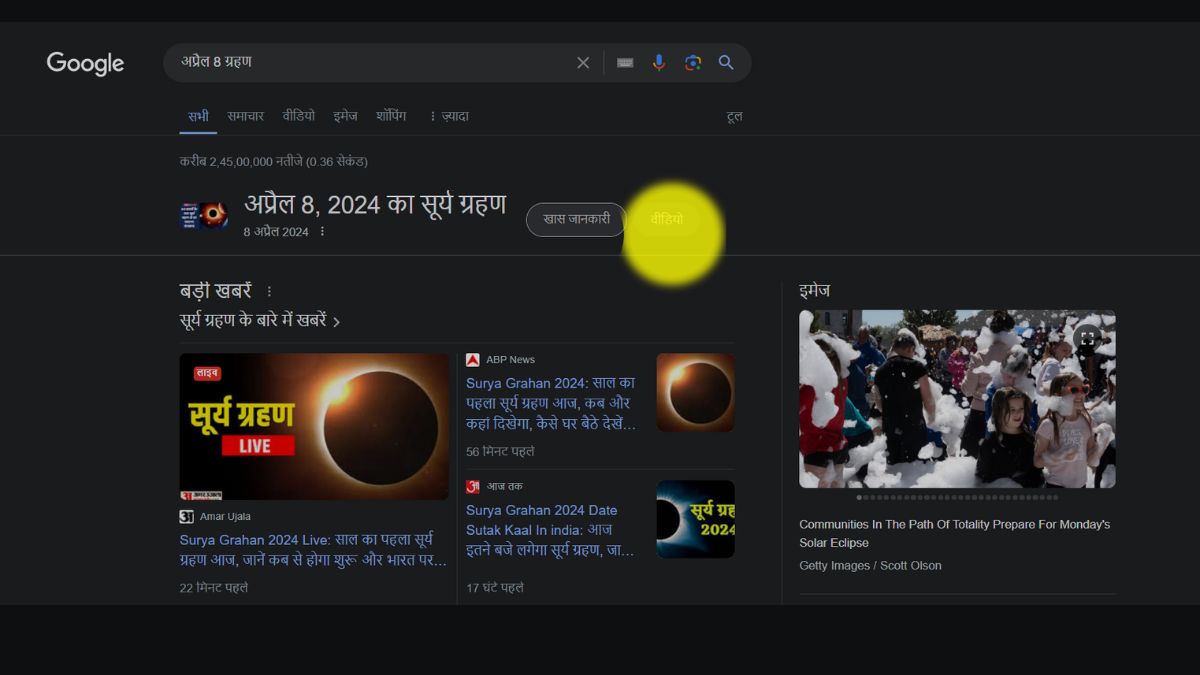Screen dimensions: 1200x675
Task: Open ABP News Surya Grahan headline
Action: [x=551, y=403]
